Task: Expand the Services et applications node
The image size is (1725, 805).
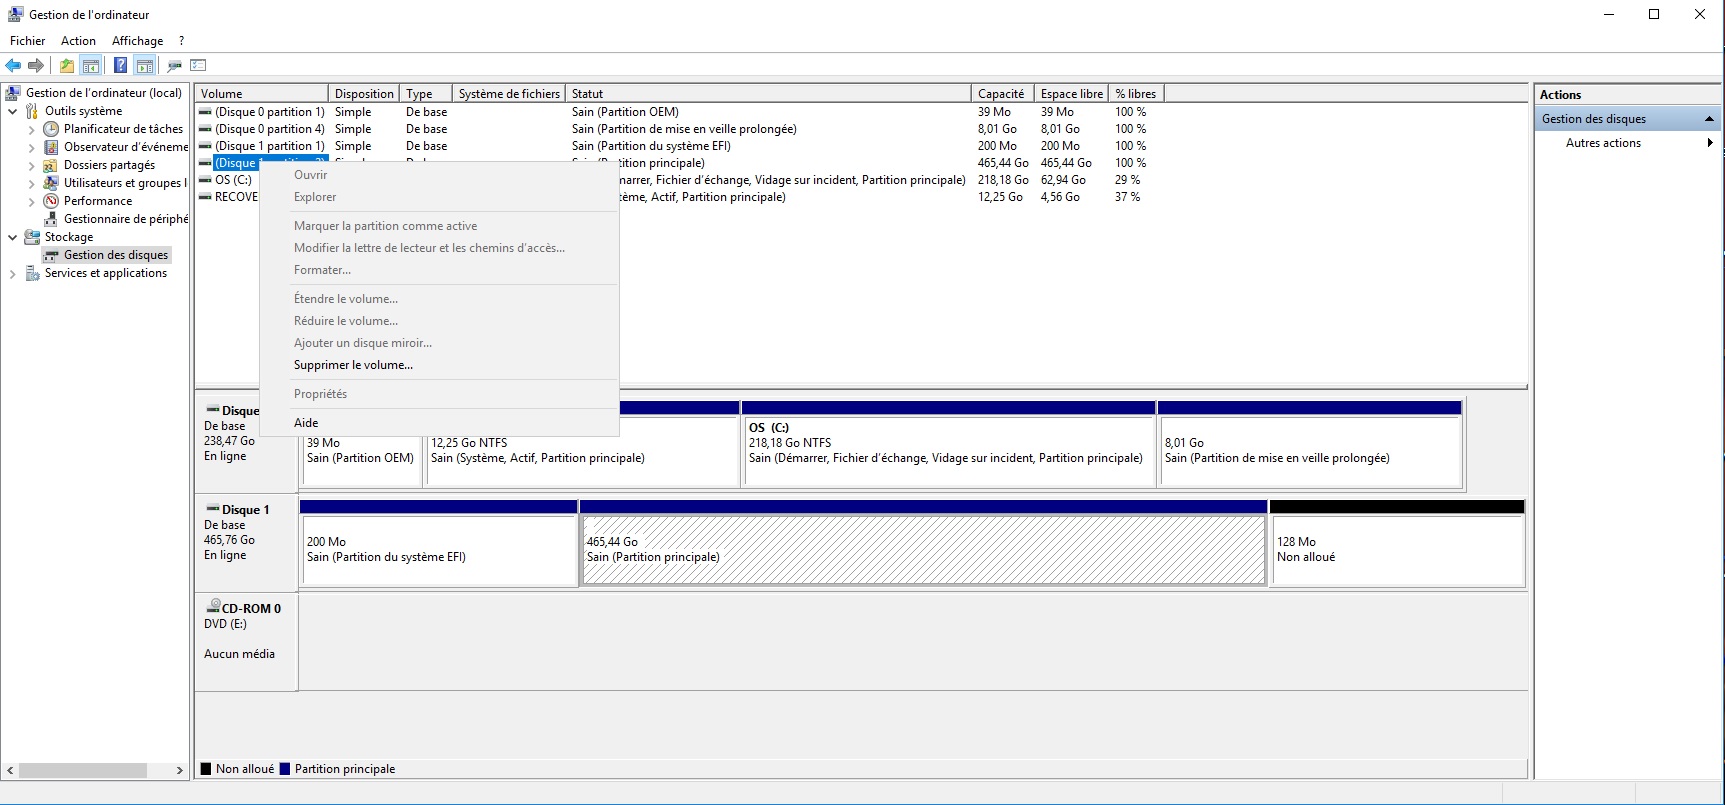Action: click(13, 273)
